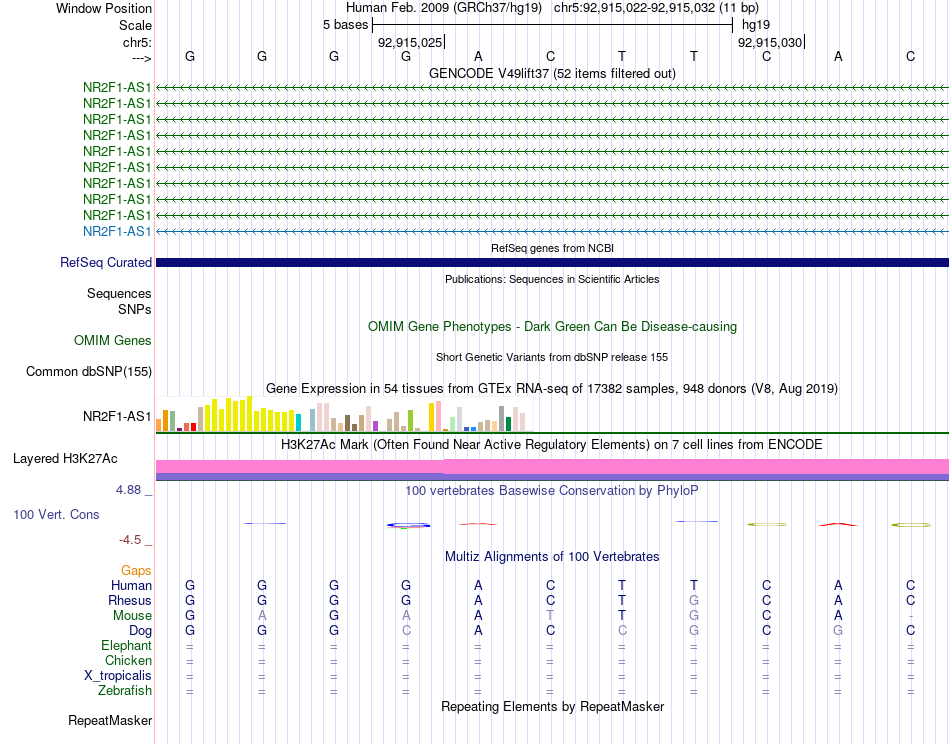Open Repeating Elements by RepeatMasker title
Screen dimensions: 950x744
(552, 706)
